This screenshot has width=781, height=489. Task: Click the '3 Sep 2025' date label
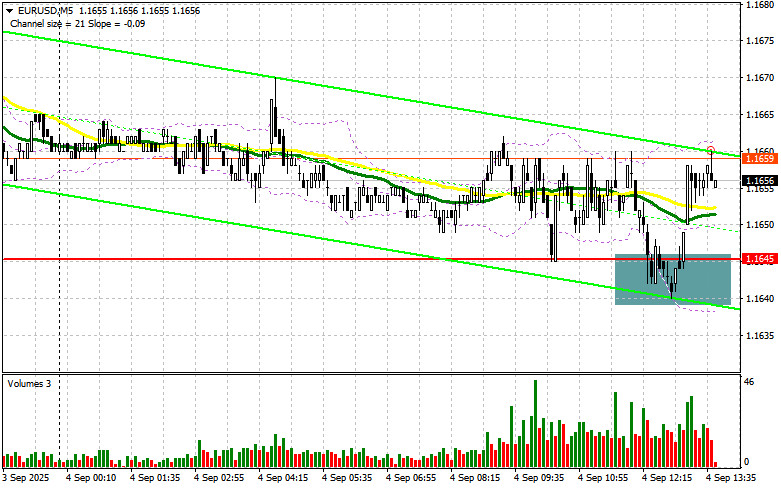point(26,478)
